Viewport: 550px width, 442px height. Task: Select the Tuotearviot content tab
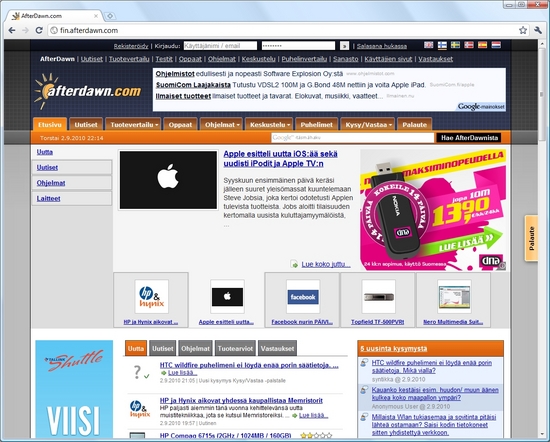[235, 348]
